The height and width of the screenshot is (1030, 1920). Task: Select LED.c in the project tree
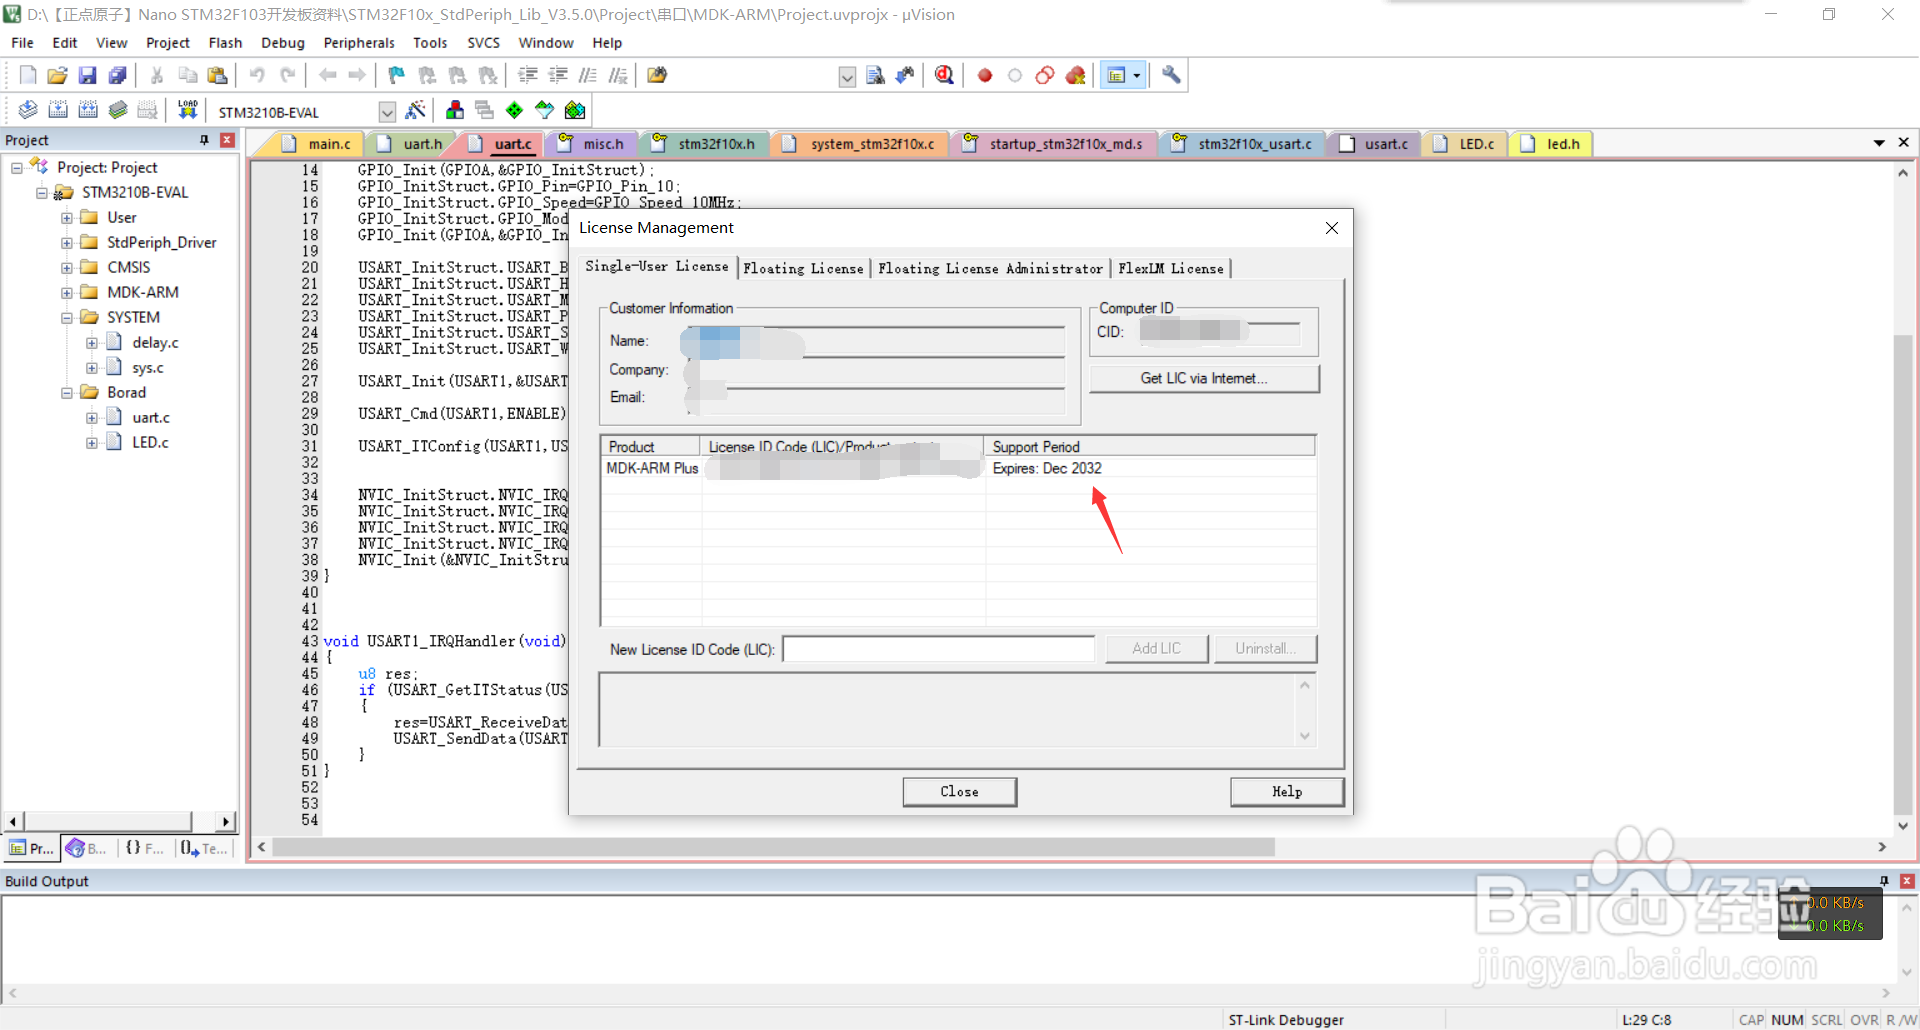[150, 443]
